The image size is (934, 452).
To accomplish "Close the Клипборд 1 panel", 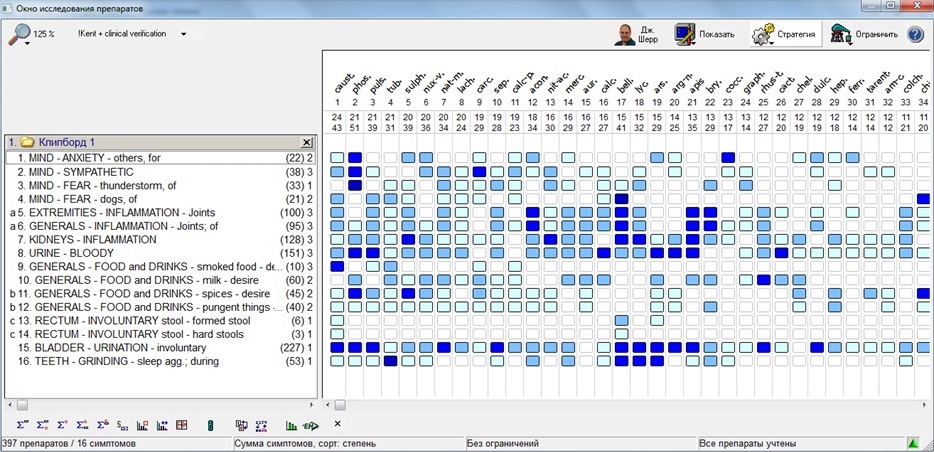I will pyautogui.click(x=307, y=143).
